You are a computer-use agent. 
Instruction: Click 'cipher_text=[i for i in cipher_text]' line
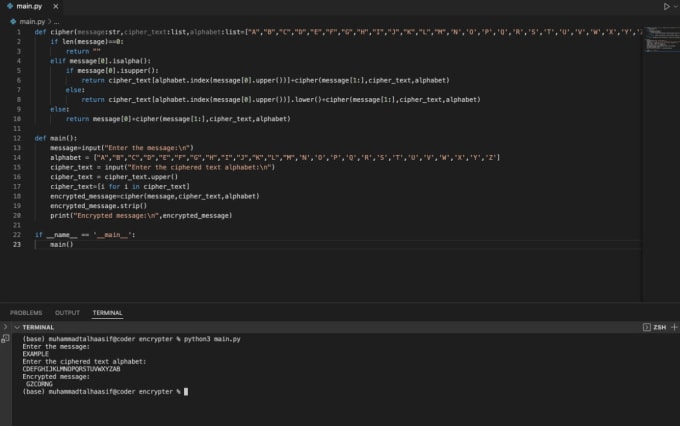tap(120, 187)
